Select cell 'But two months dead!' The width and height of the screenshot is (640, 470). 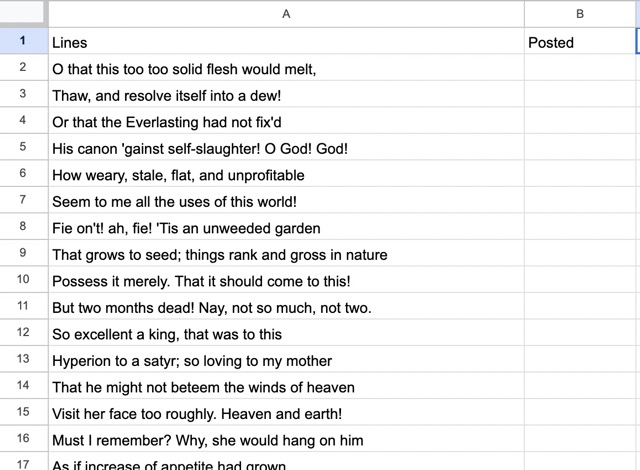286,307
